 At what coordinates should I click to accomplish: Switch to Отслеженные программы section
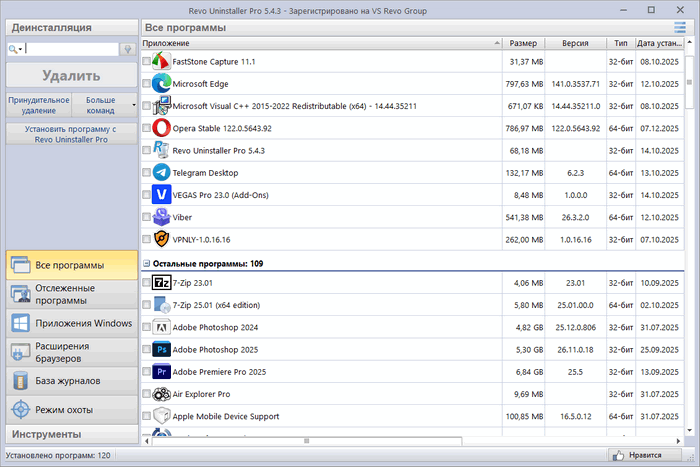(x=70, y=294)
